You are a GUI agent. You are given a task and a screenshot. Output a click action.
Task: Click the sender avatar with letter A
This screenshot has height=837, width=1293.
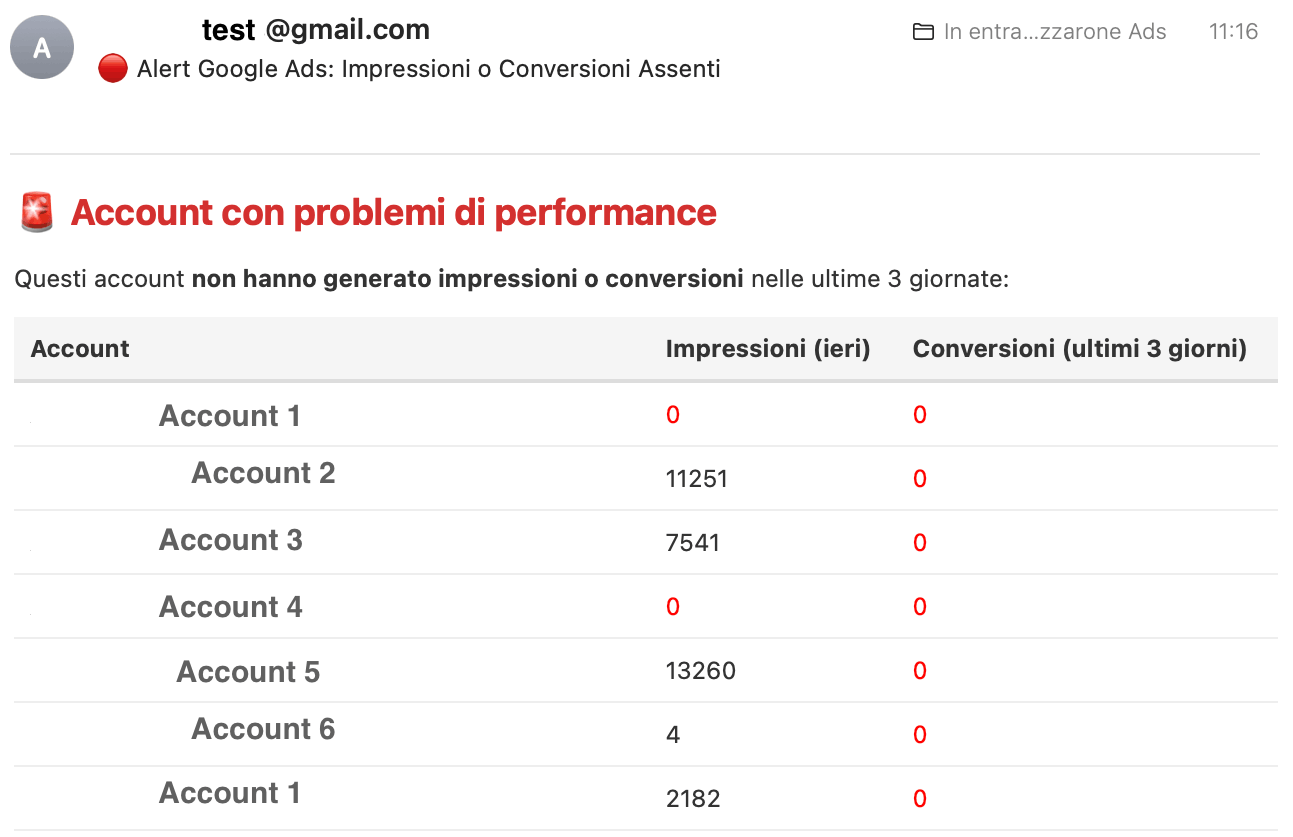(x=42, y=47)
